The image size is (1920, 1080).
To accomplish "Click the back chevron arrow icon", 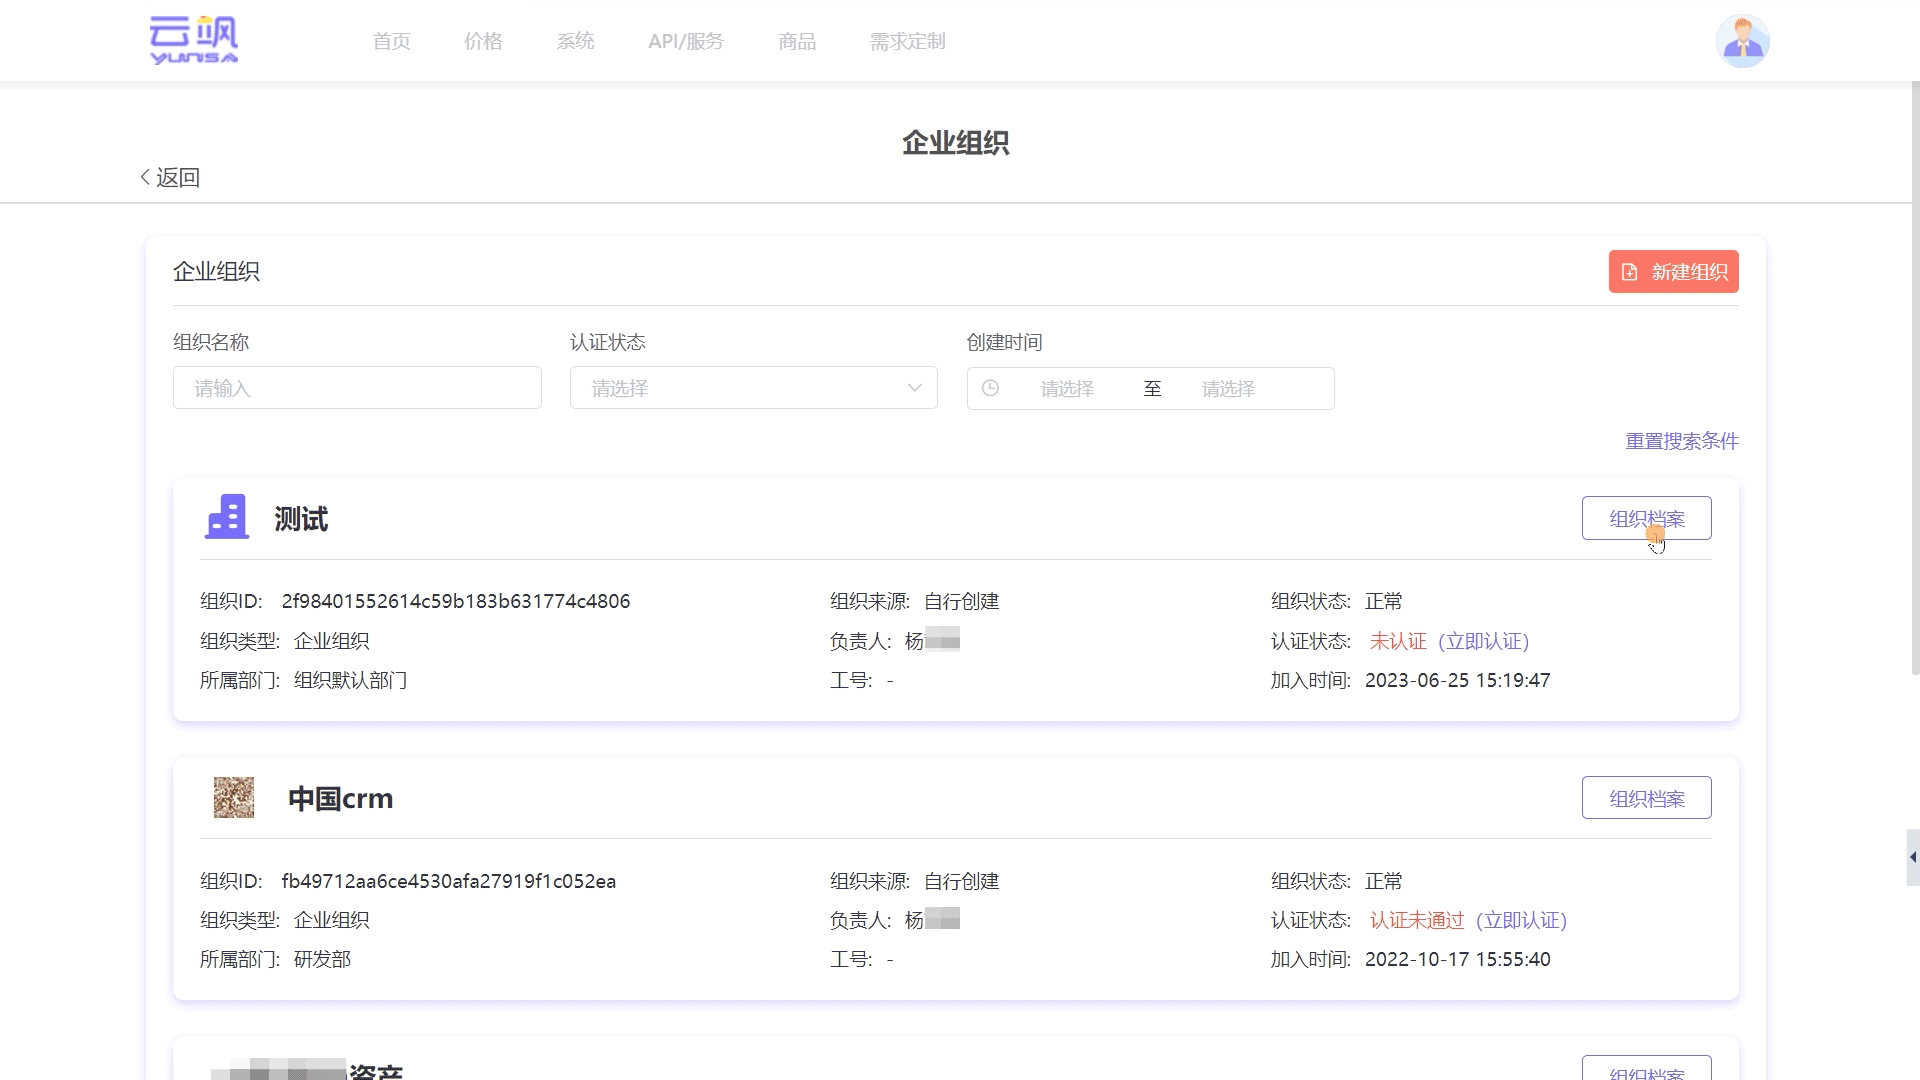I will point(145,177).
